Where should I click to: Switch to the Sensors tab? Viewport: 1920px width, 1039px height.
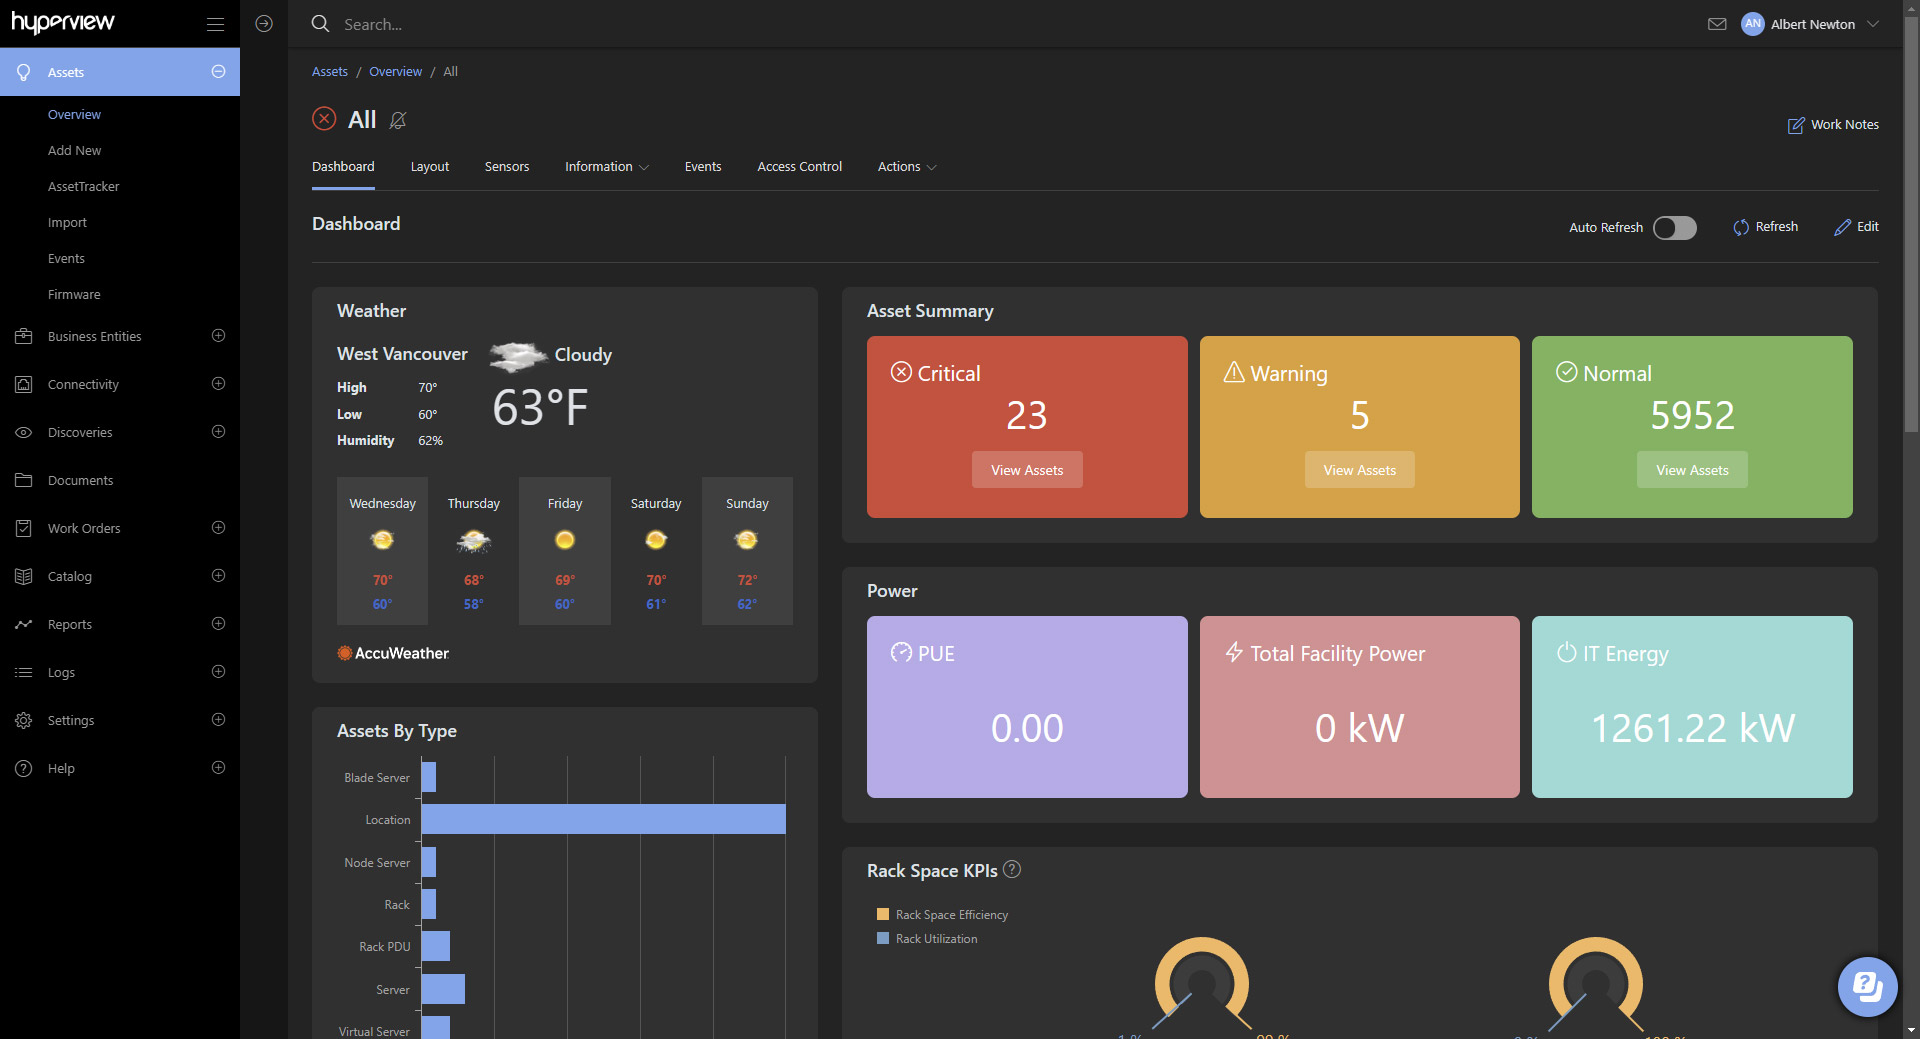click(507, 167)
